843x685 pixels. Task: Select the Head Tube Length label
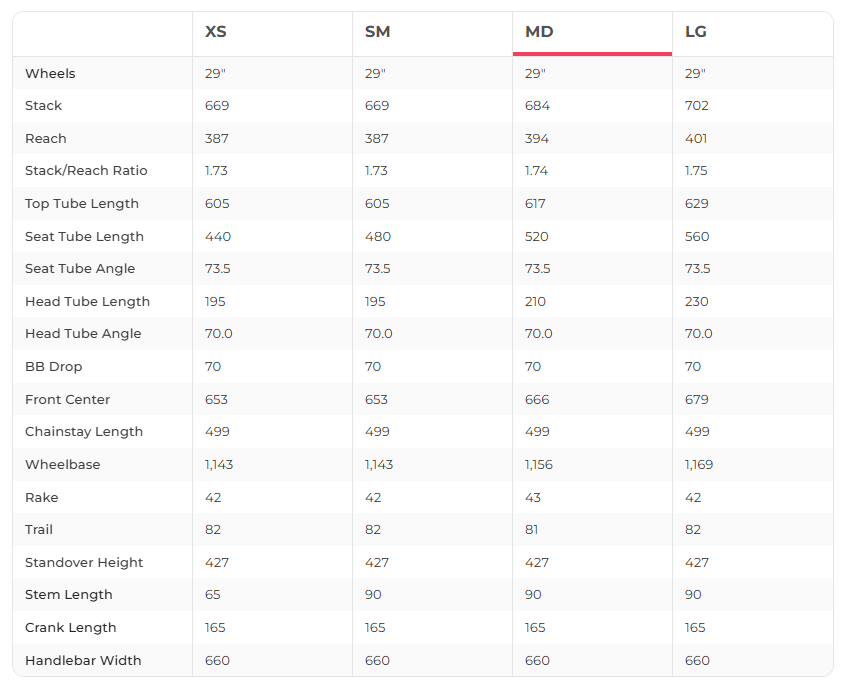[87, 302]
